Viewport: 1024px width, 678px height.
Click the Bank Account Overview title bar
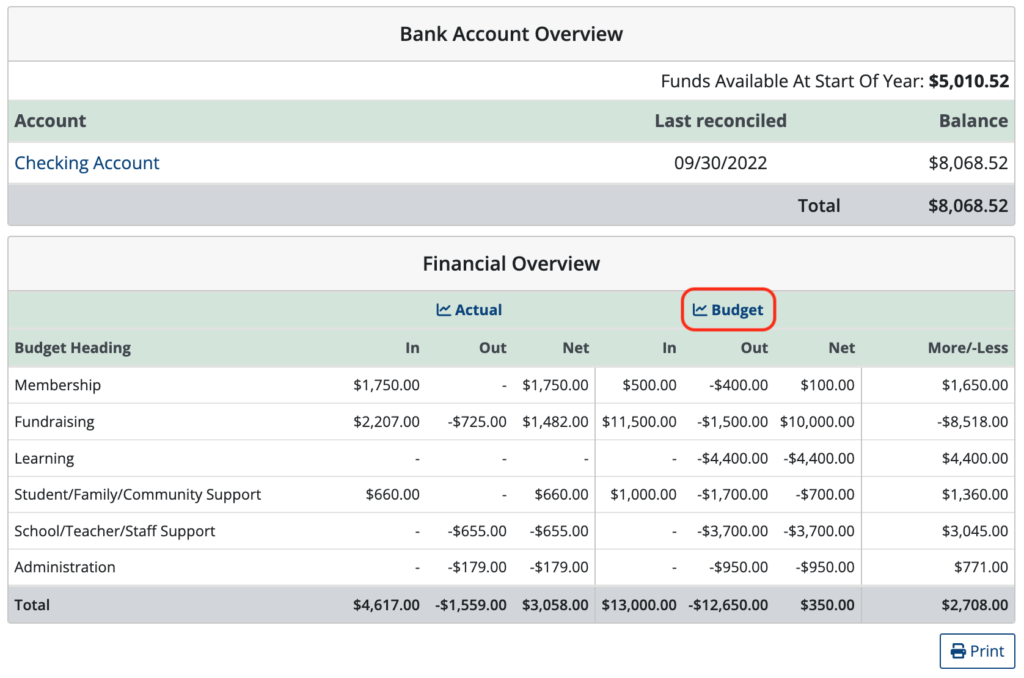(511, 33)
